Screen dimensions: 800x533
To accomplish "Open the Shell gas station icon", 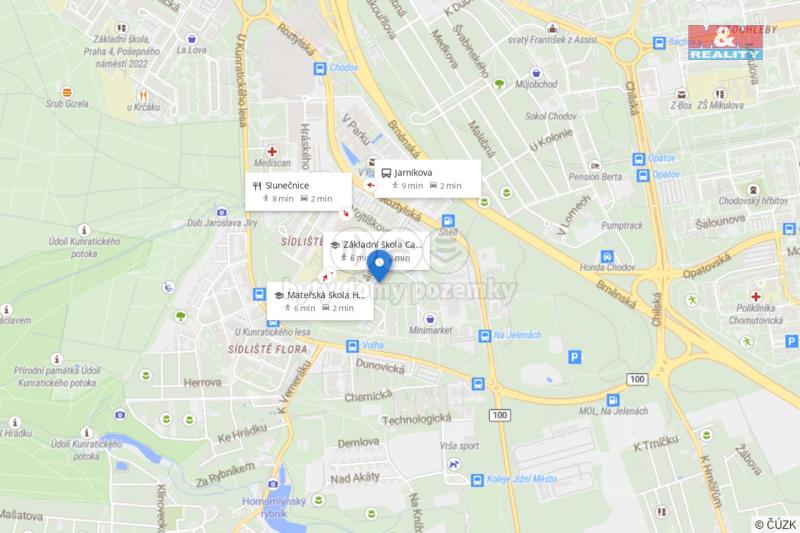I will tap(448, 221).
